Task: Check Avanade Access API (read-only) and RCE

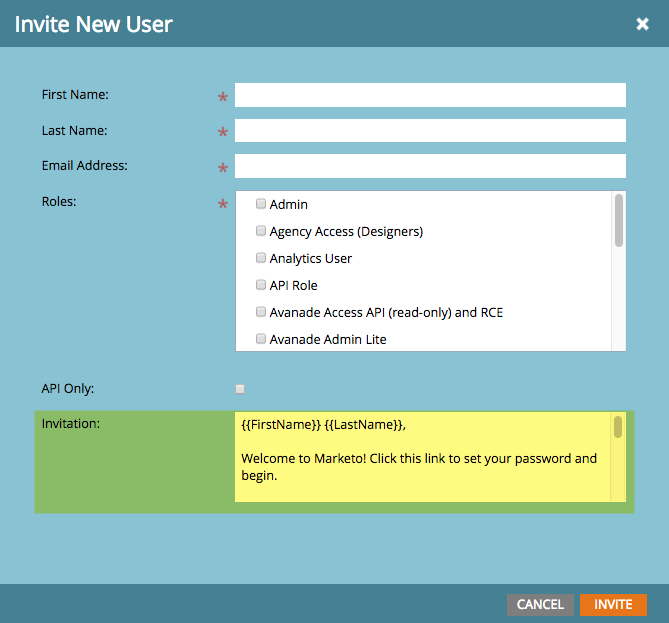Action: coord(261,312)
